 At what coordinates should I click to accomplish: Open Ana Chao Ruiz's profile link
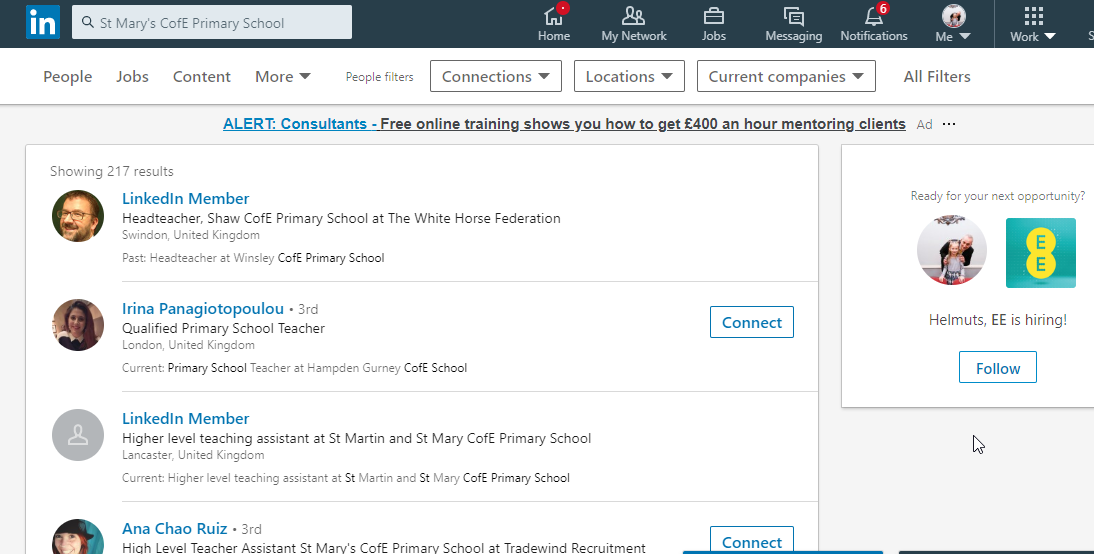[175, 528]
